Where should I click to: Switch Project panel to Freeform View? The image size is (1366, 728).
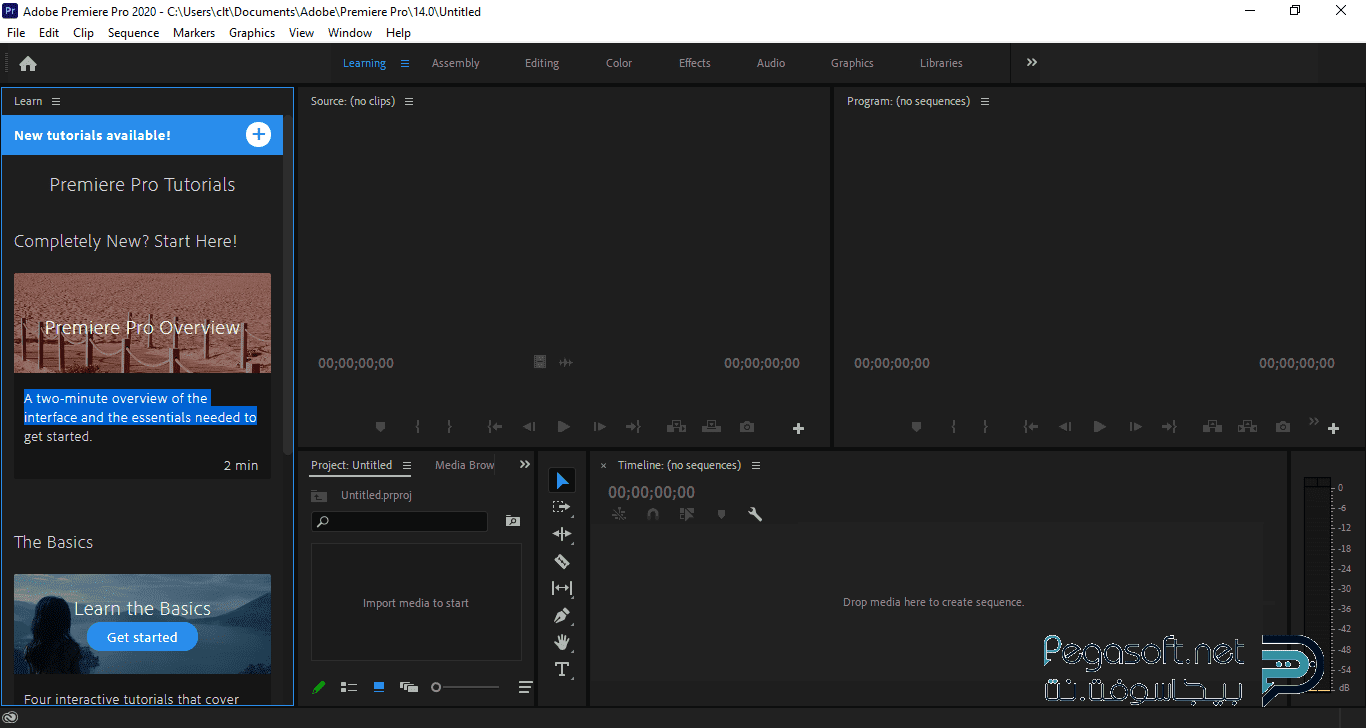tap(408, 687)
